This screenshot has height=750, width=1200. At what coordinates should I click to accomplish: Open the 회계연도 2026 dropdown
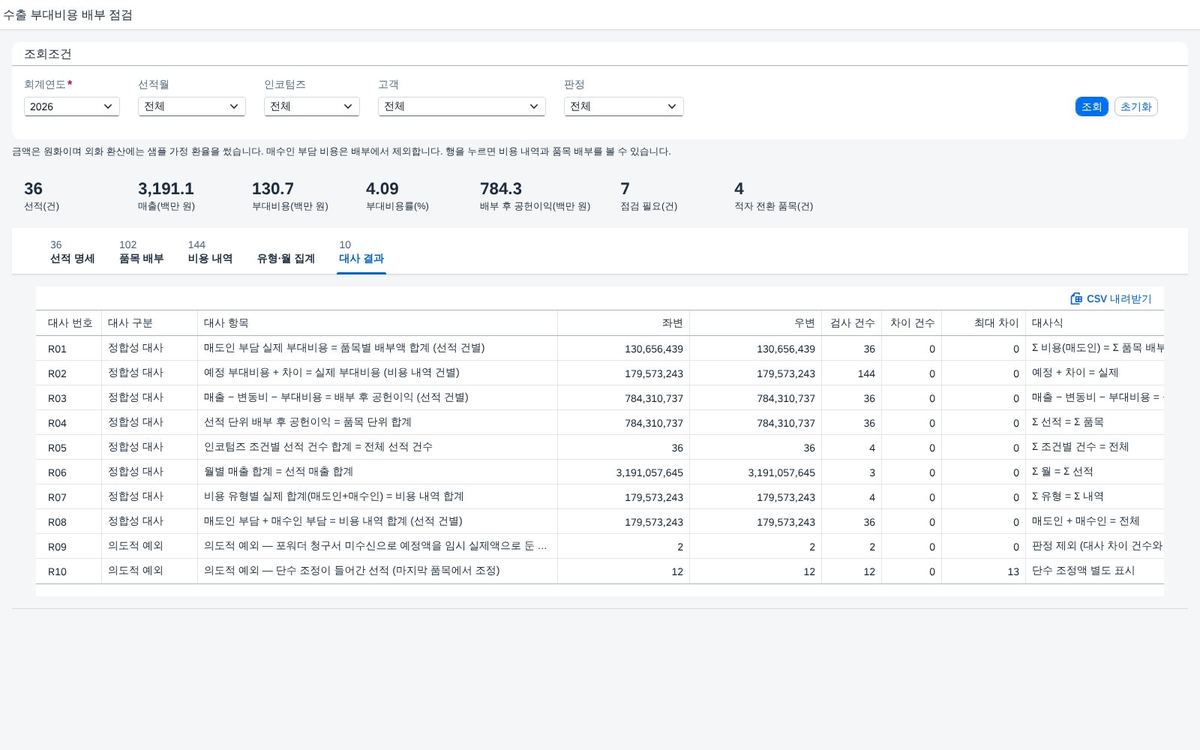point(72,106)
